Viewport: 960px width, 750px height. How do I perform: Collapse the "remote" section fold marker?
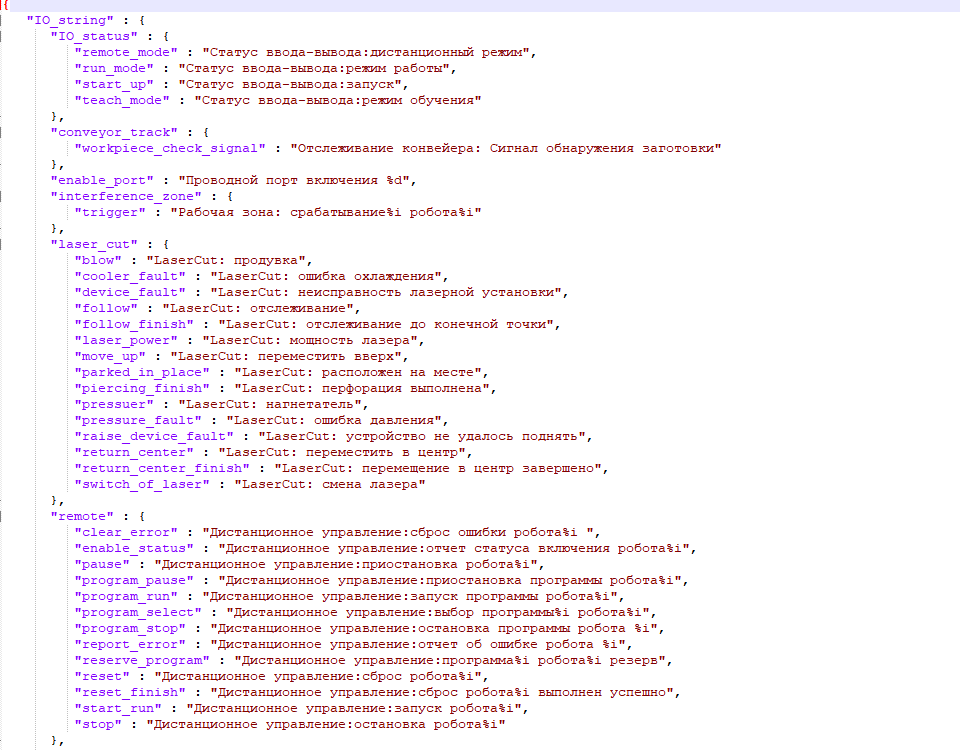pos(3,516)
